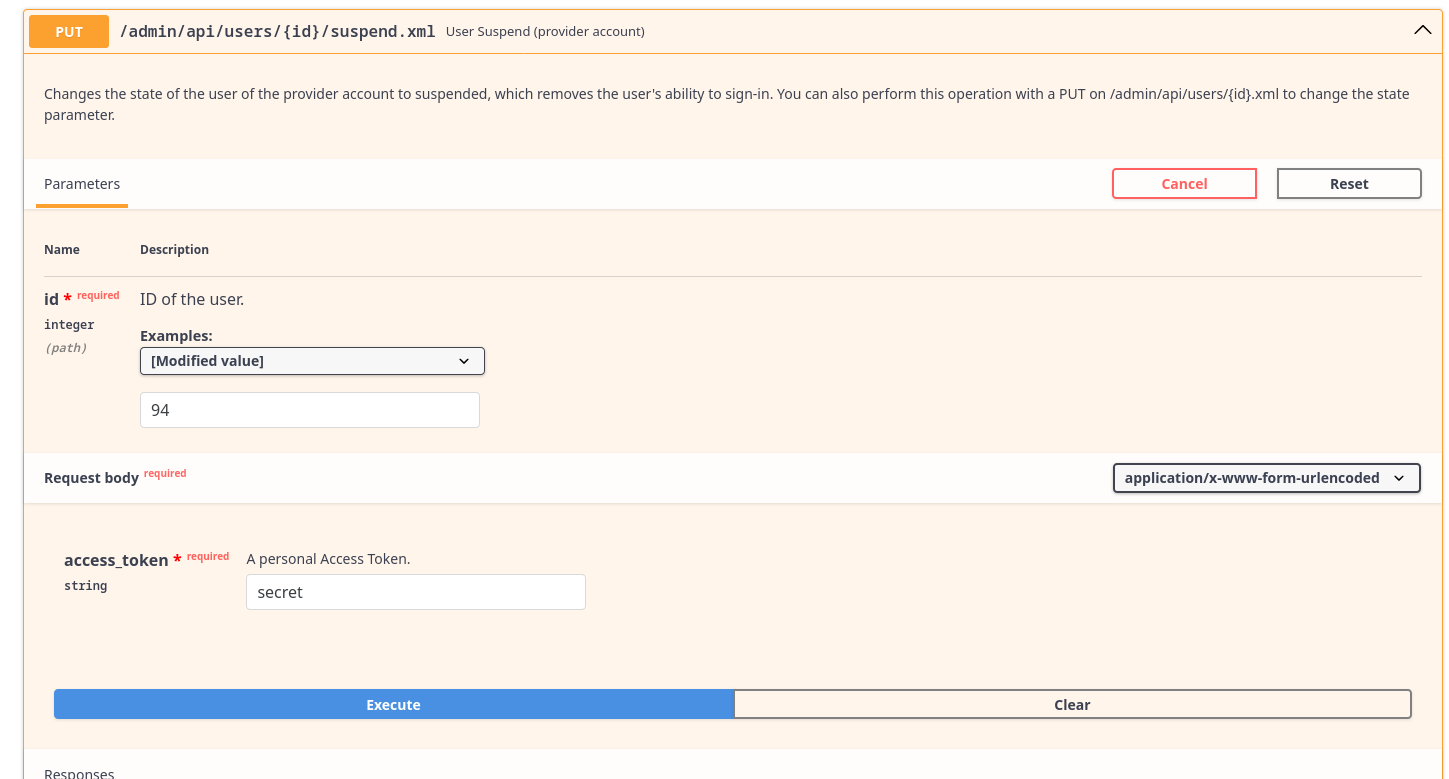Focus the id field containing 94
This screenshot has width=1449, height=779.
coord(310,410)
